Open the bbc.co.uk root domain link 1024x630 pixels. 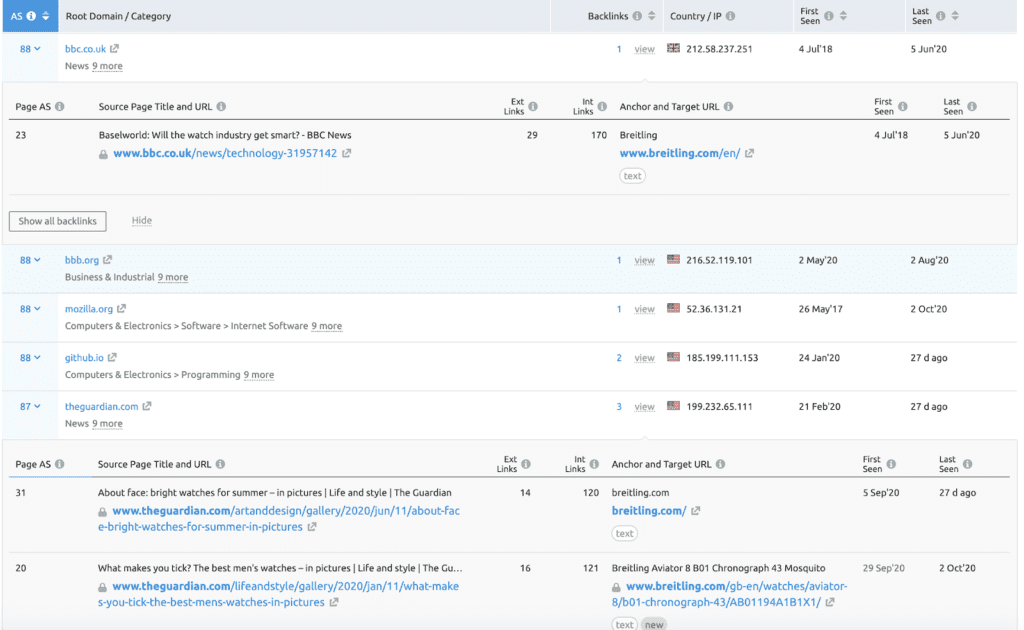[x=85, y=49]
